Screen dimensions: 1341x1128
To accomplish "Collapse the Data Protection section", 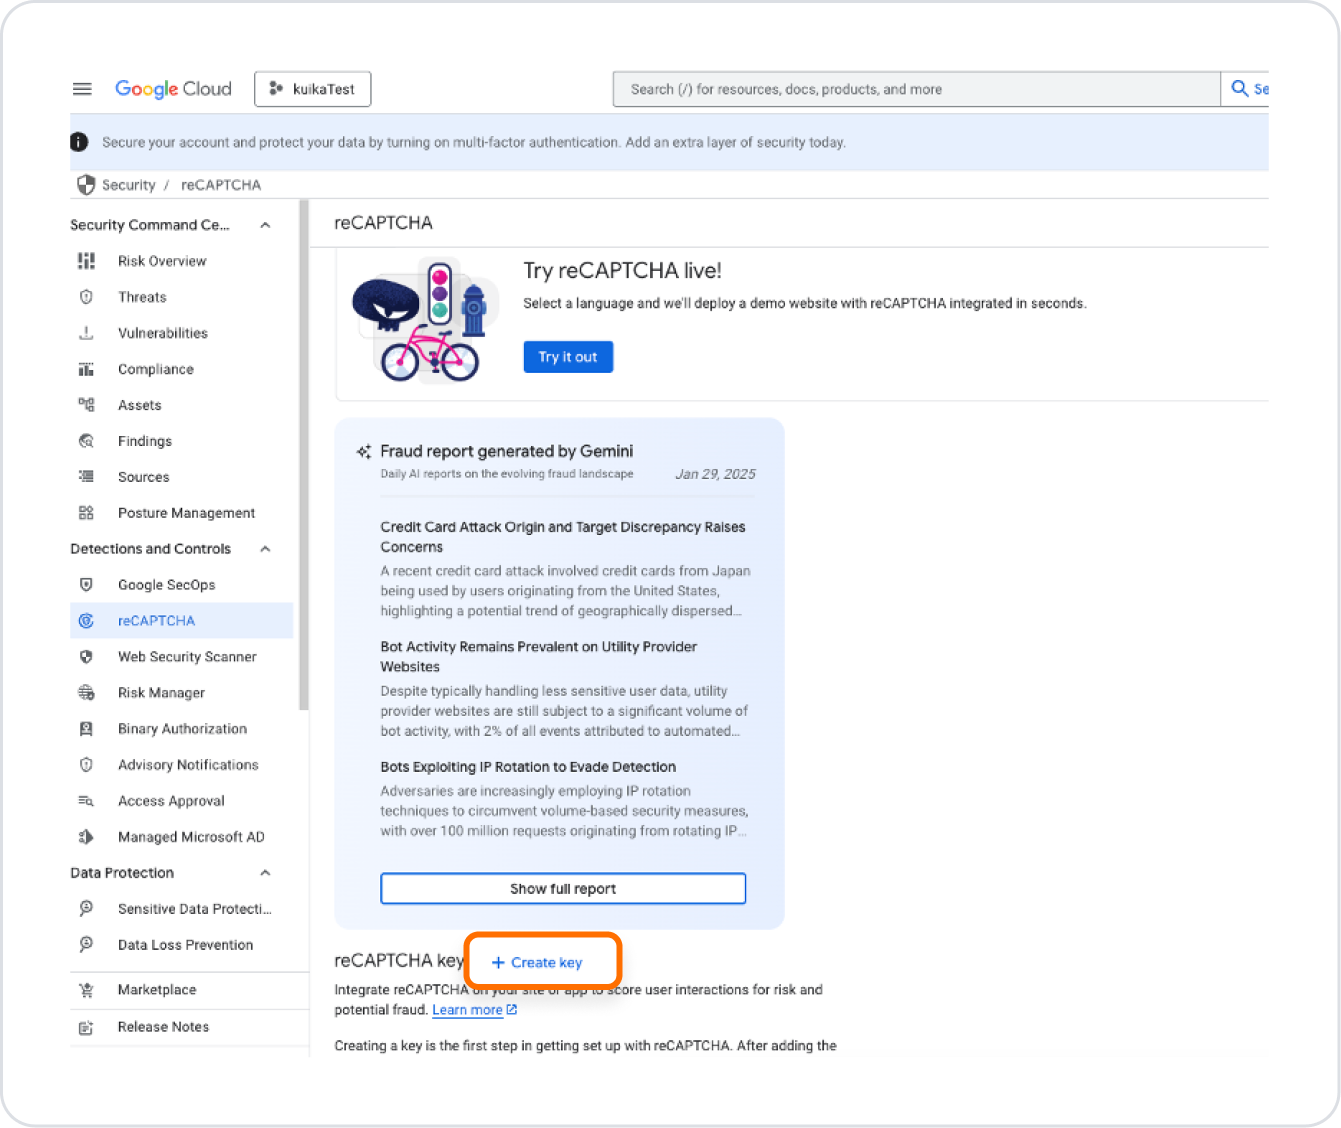I will point(265,873).
